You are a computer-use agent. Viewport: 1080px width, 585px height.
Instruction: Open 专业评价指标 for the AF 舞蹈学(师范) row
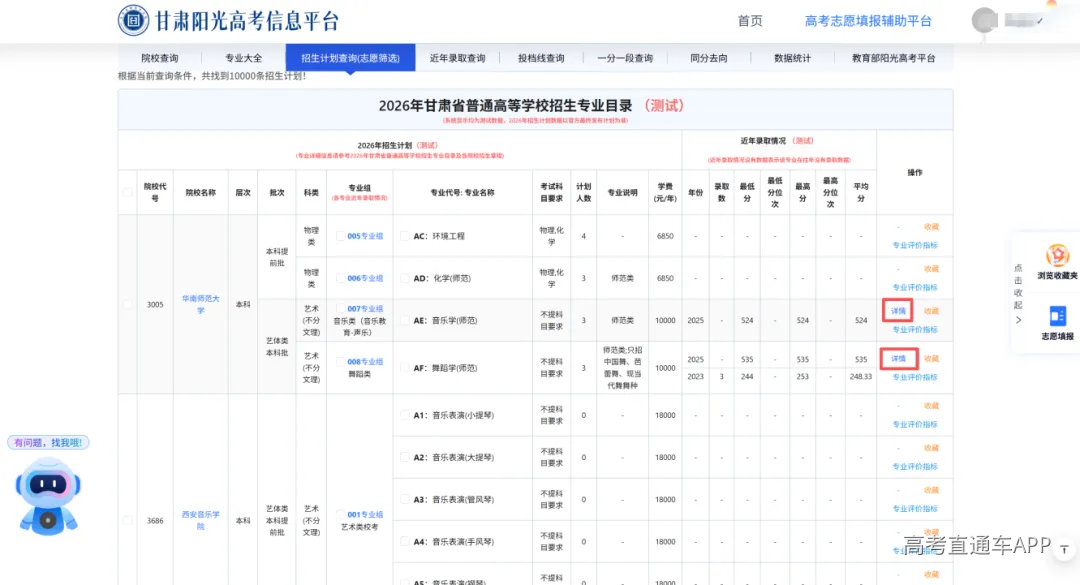point(915,377)
